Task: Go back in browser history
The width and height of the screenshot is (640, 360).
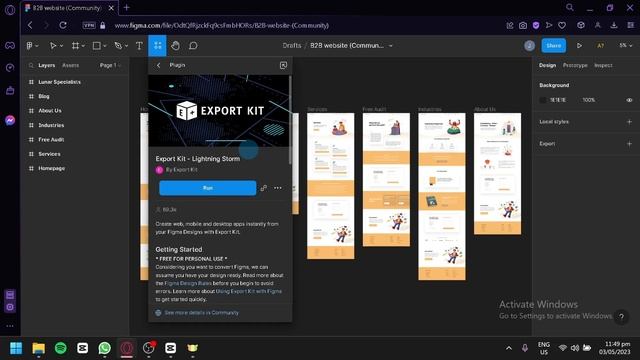Action: coord(30,25)
